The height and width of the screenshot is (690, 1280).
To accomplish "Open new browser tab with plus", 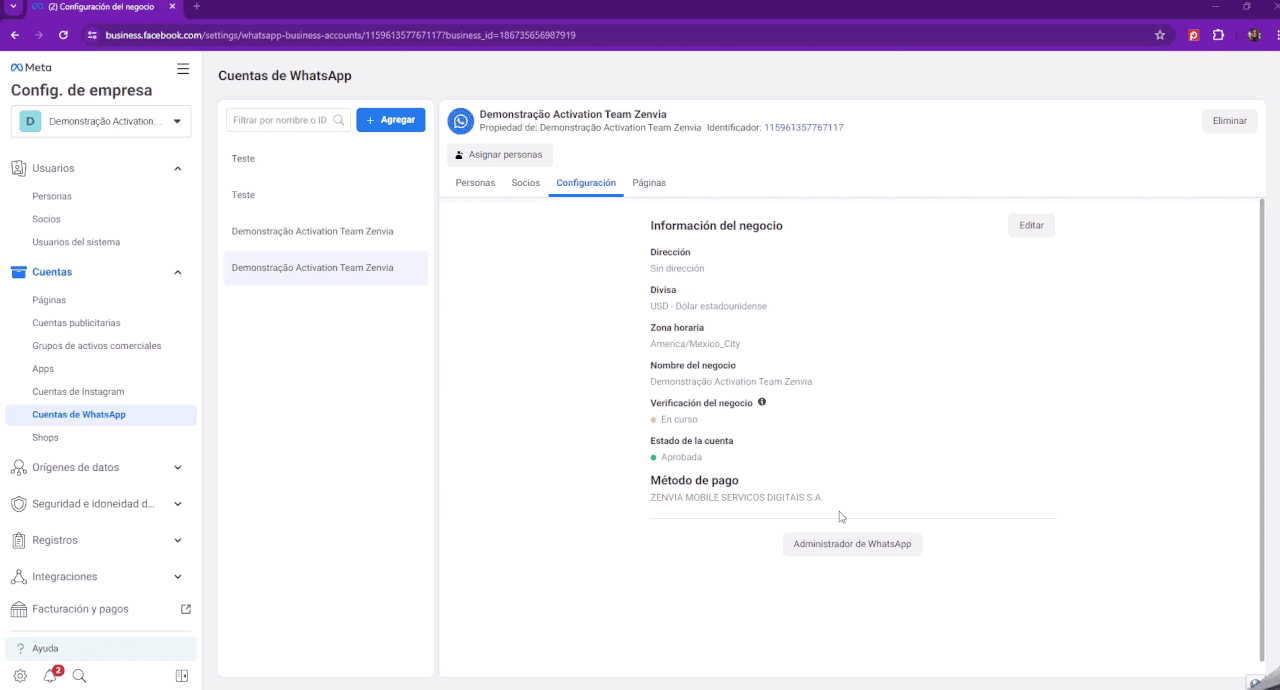I will (x=196, y=6).
